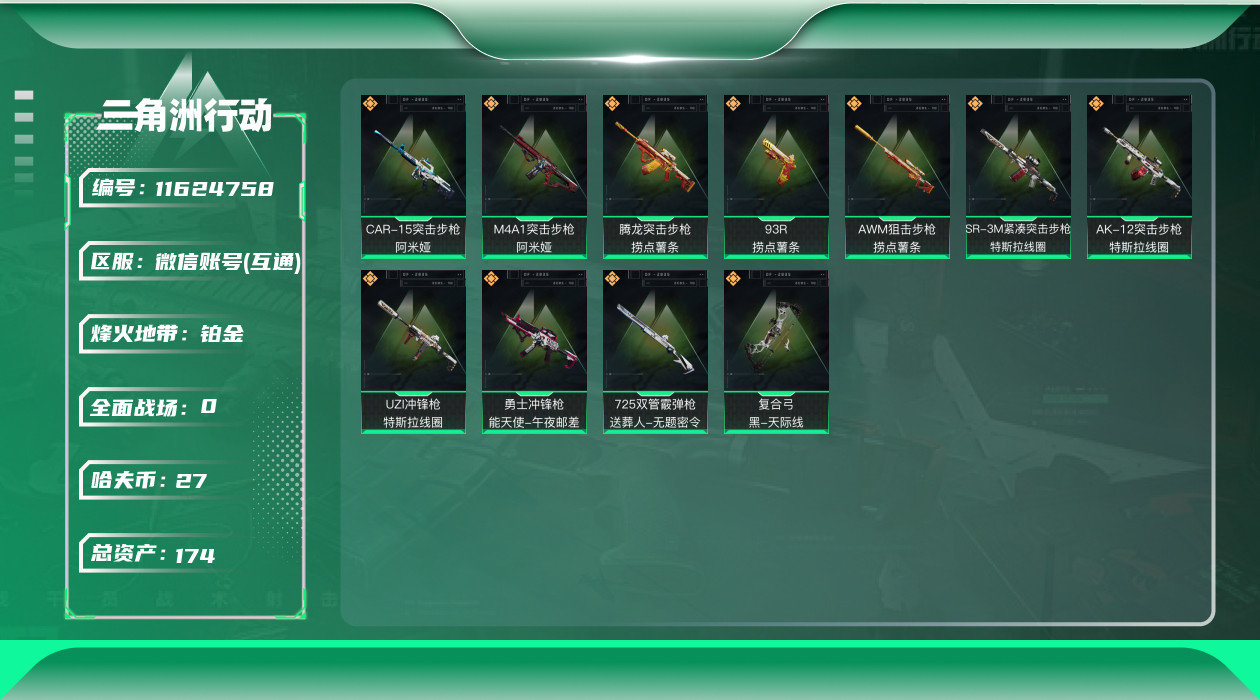Click the 总资产 174 field

[152, 555]
